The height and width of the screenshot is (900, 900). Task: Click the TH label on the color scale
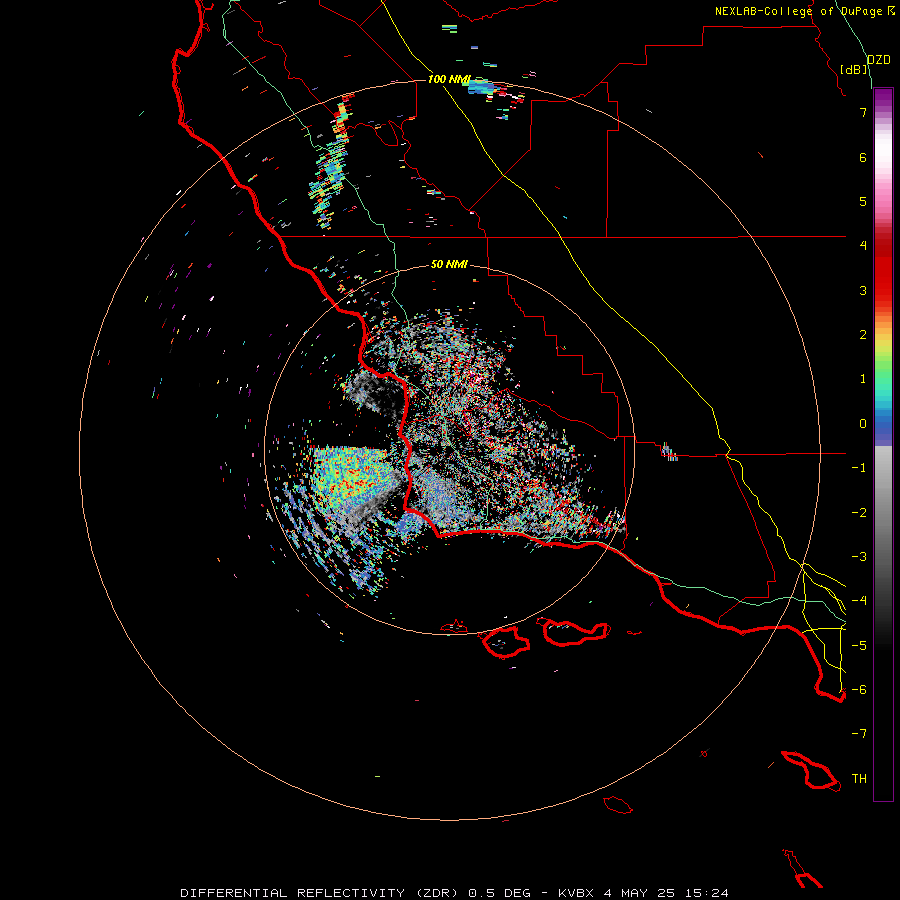click(x=859, y=779)
